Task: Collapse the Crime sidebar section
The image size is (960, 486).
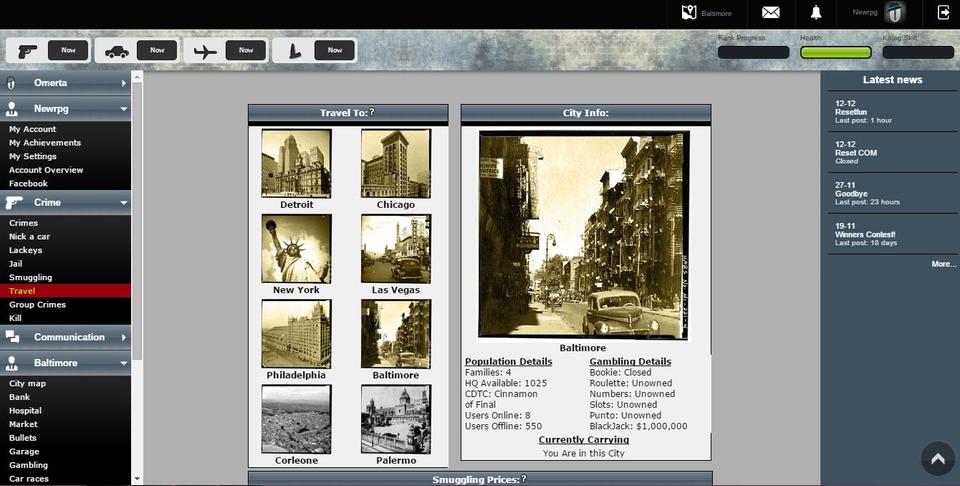Action: (x=66, y=203)
